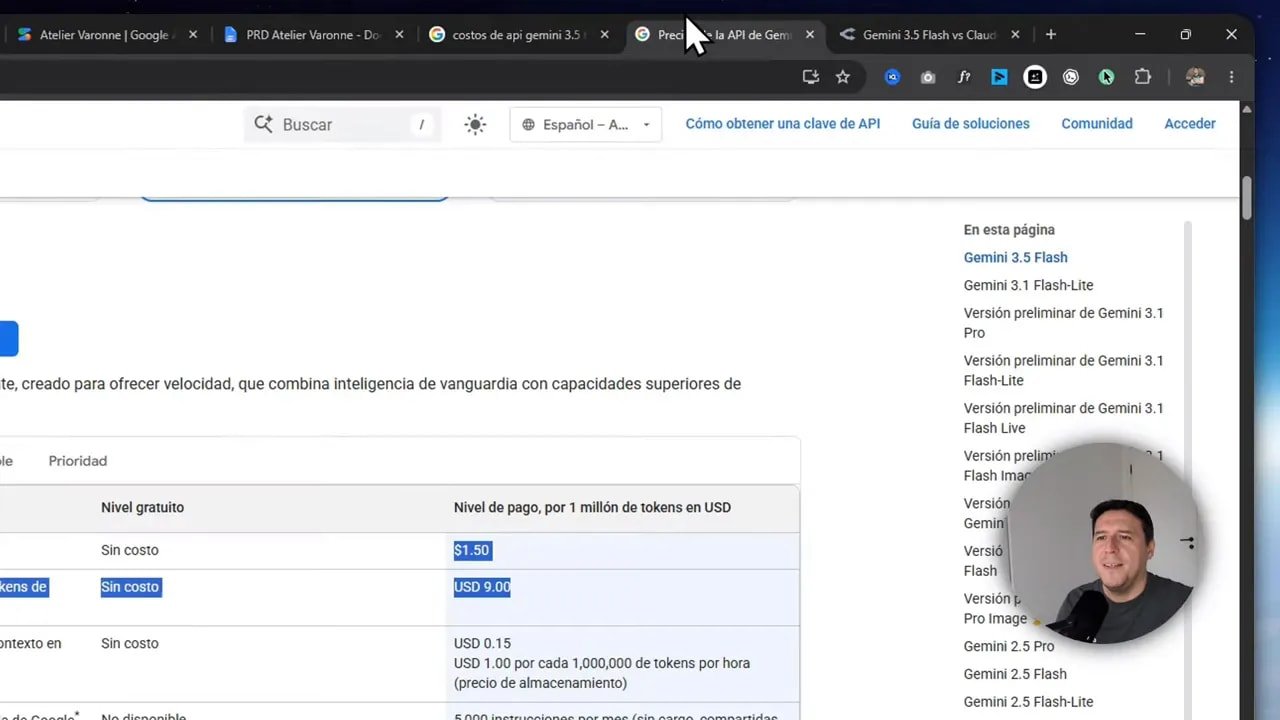Click the presenter webcam bubble
The width and height of the screenshot is (1280, 720).
coord(1104,545)
